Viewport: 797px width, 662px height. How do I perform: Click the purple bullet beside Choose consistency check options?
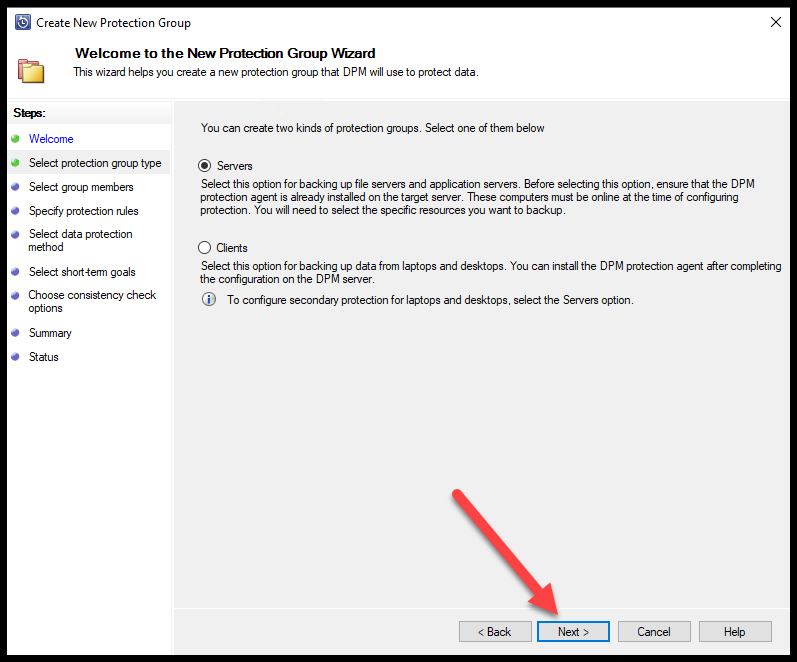(15, 295)
